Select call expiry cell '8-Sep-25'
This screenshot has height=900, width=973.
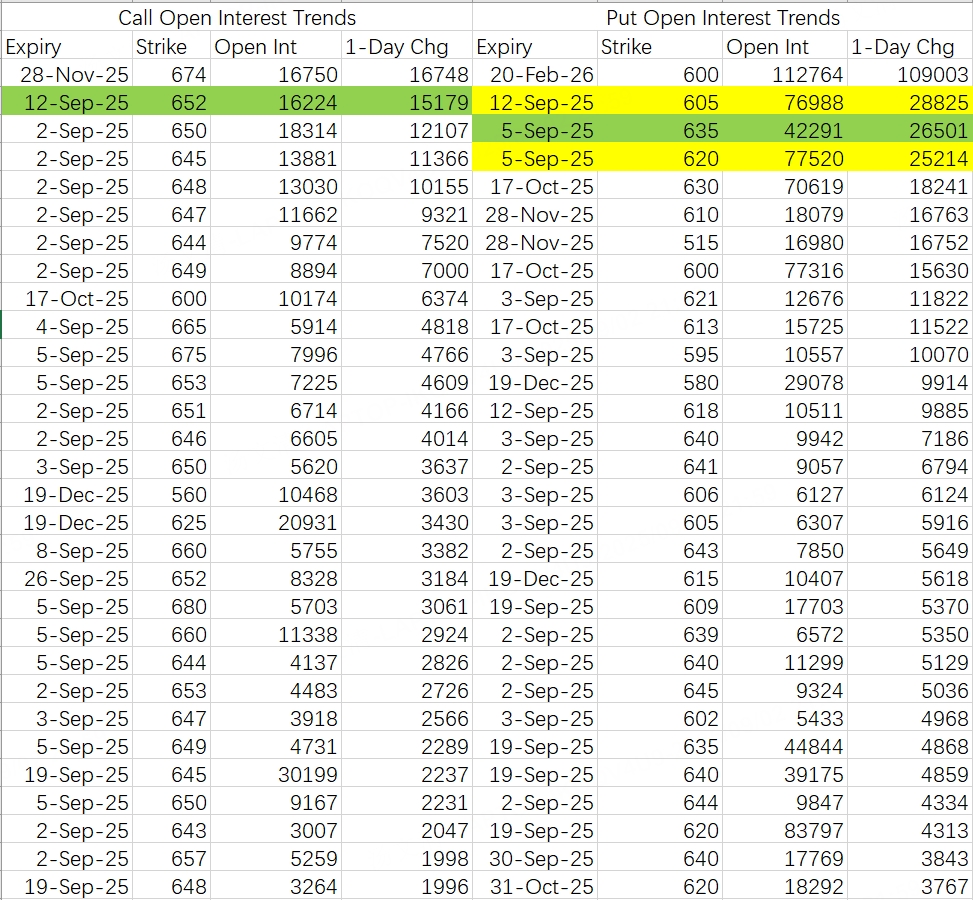[x=67, y=551]
